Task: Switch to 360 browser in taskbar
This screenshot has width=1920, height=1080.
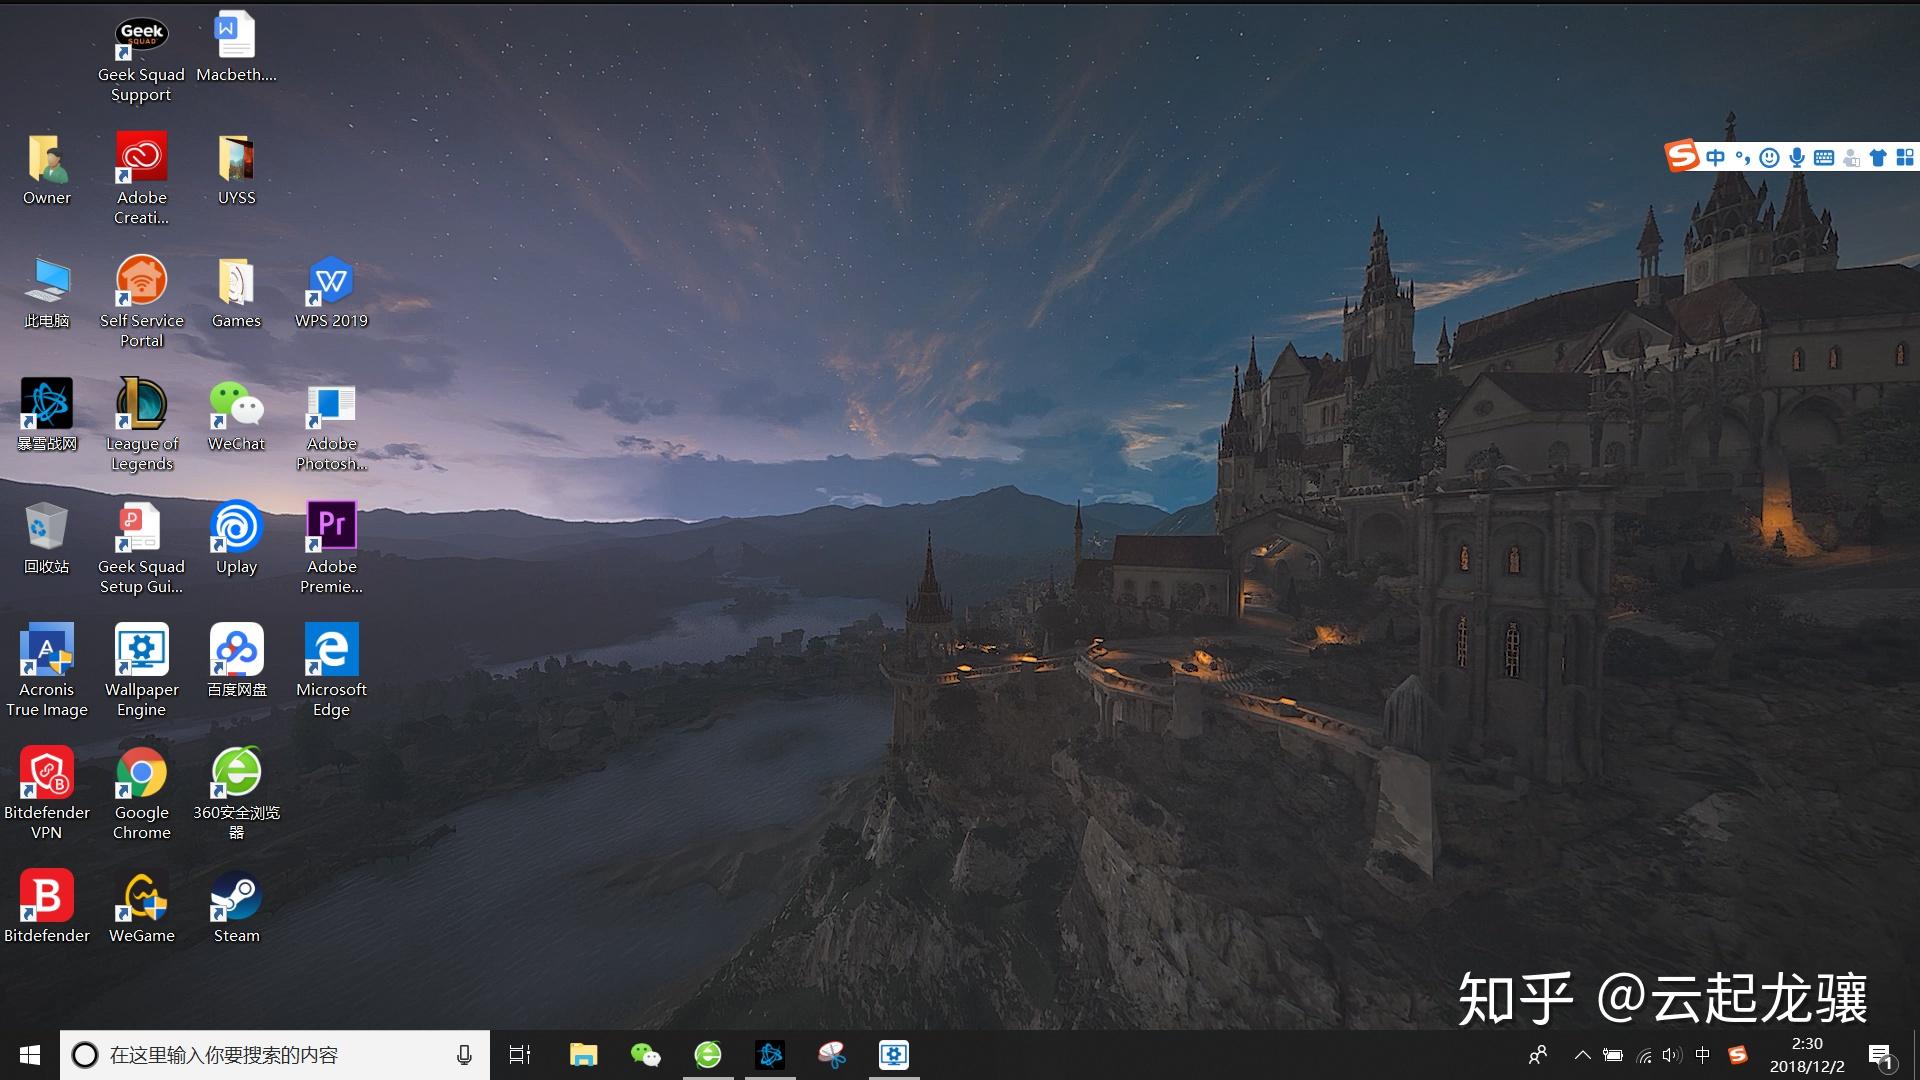Action: [x=708, y=1055]
